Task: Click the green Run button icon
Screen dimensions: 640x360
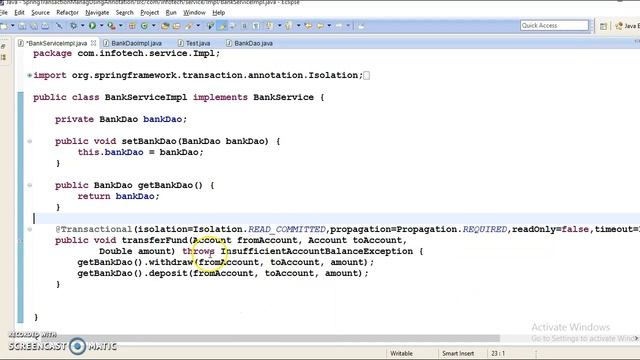Action: pyautogui.click(x=93, y=26)
